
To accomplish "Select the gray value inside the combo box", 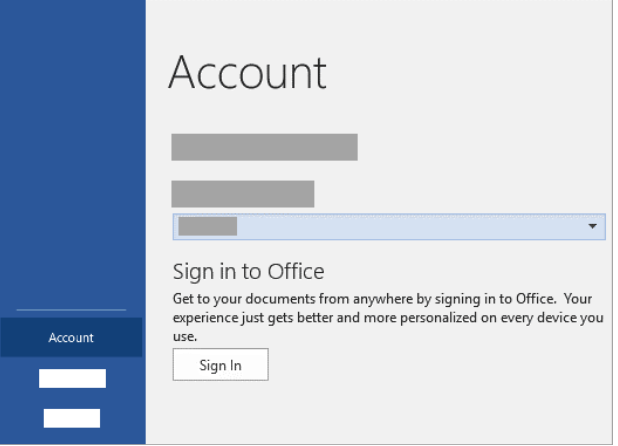I will point(207,227).
